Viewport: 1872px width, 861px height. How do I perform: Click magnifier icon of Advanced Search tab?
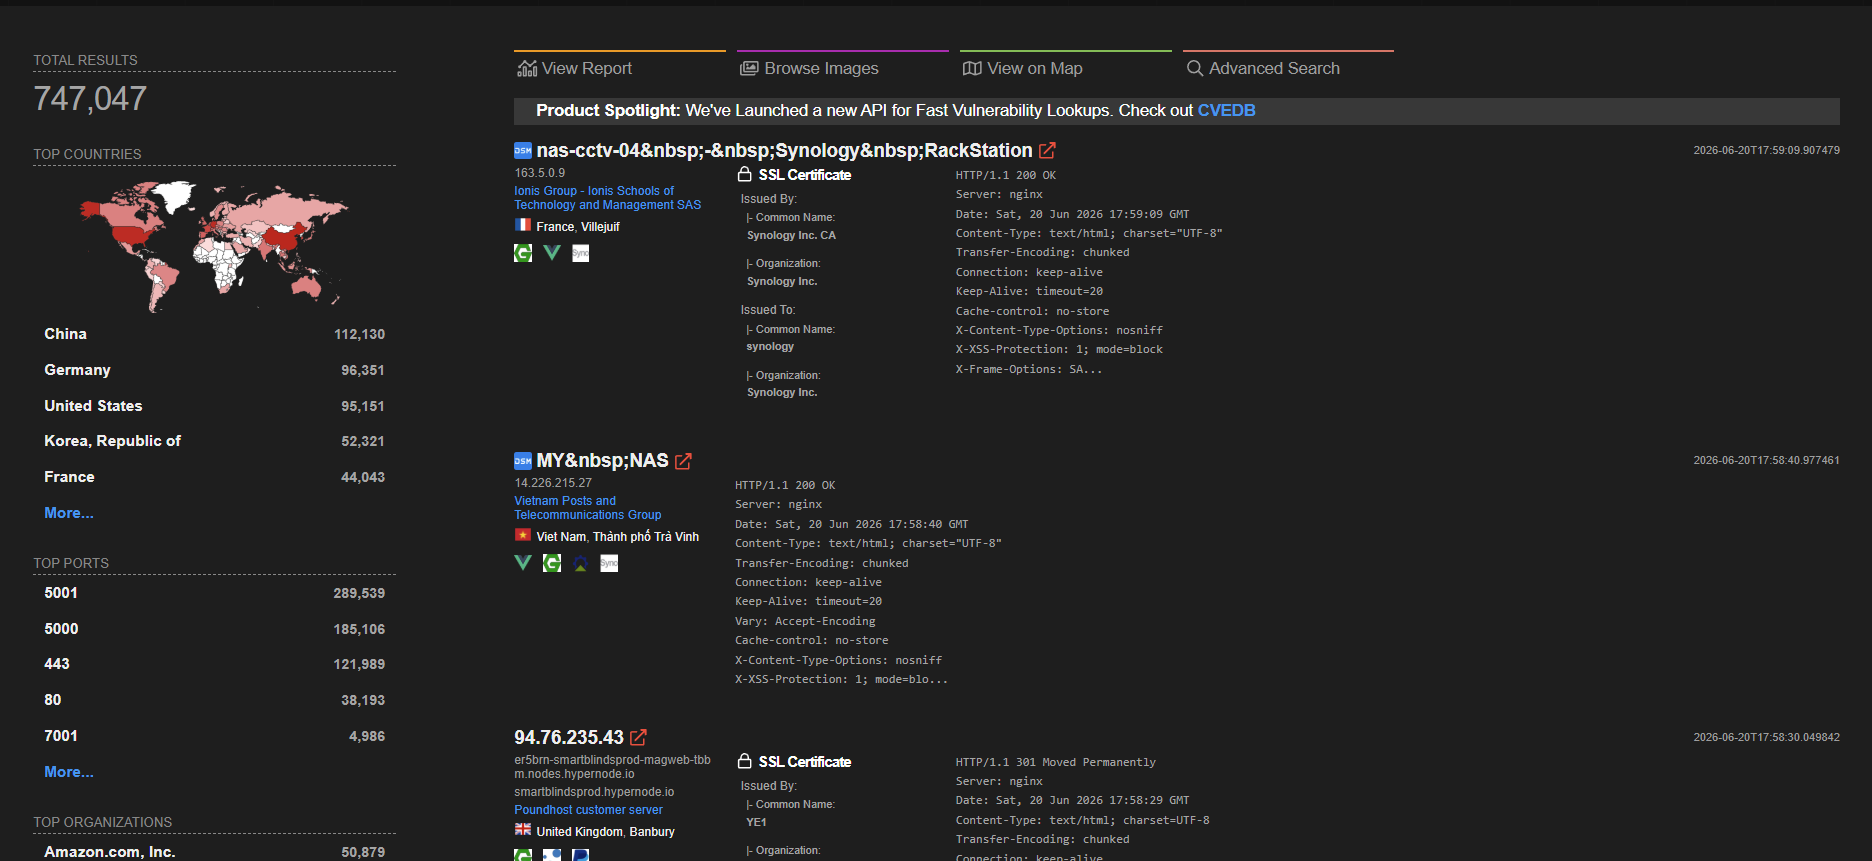coord(1195,68)
